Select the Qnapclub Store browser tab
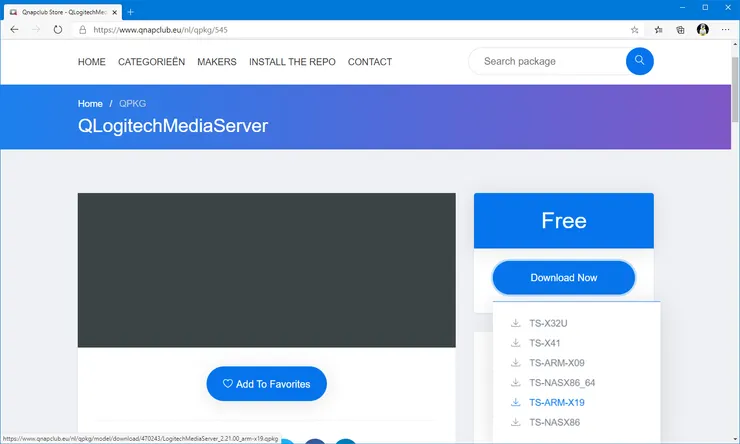 [63, 12]
